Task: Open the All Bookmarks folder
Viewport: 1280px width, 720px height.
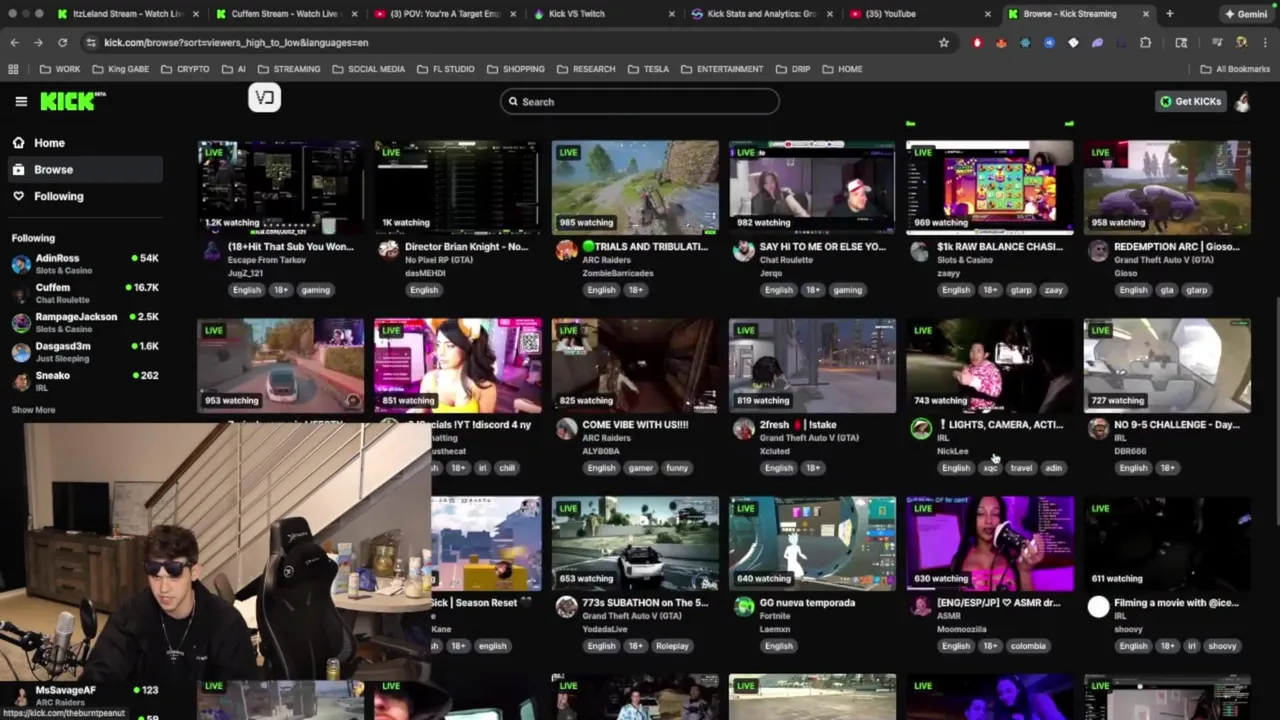Action: pyautogui.click(x=1235, y=69)
